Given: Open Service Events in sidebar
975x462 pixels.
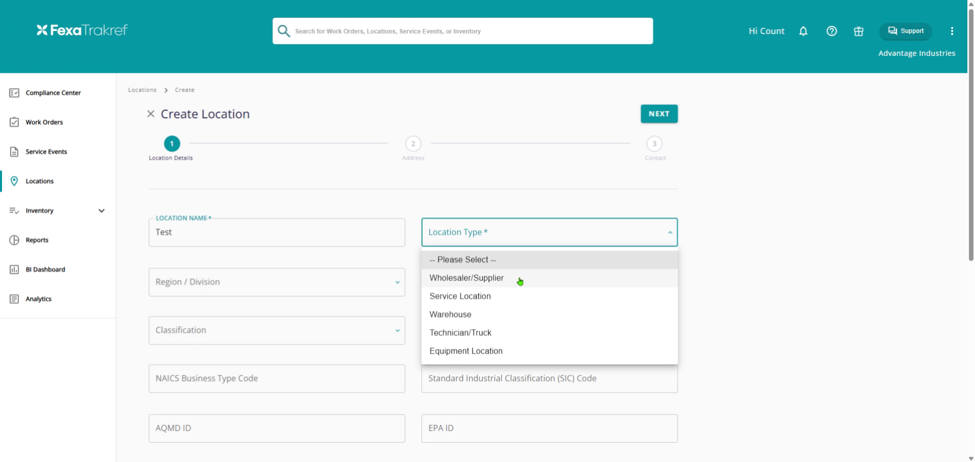Looking at the screenshot, I should (46, 152).
